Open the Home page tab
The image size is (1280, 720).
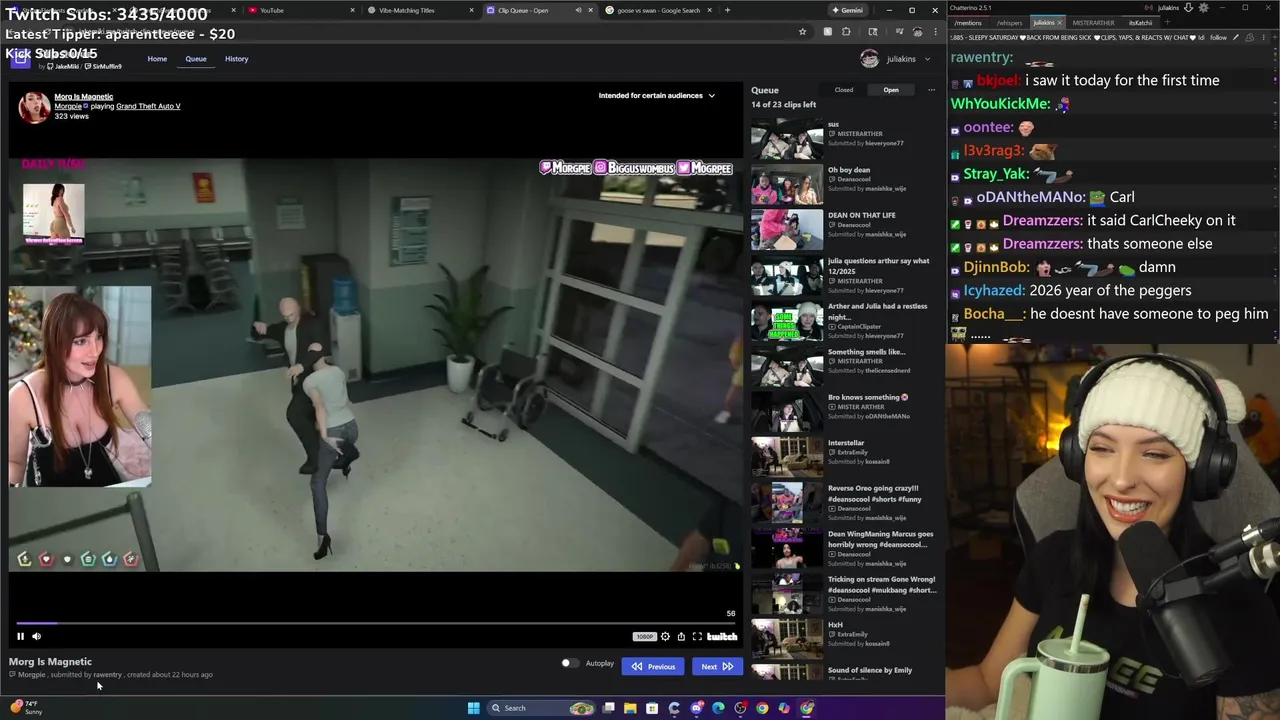coord(157,59)
